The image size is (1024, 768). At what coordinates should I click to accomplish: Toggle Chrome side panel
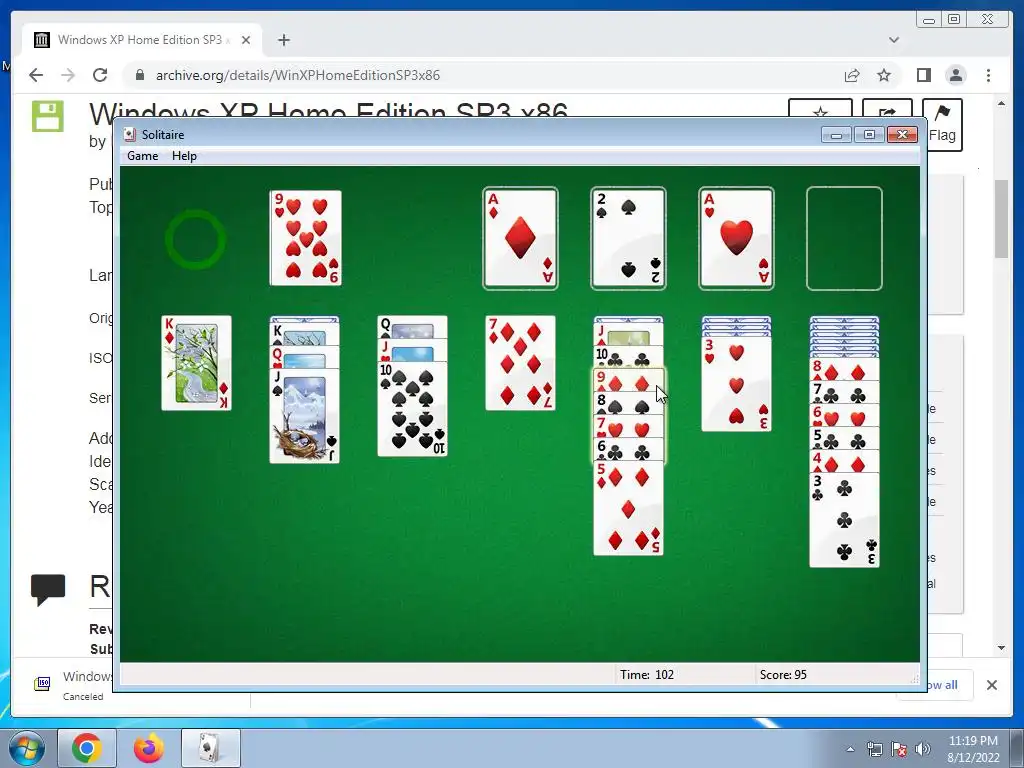[x=923, y=75]
